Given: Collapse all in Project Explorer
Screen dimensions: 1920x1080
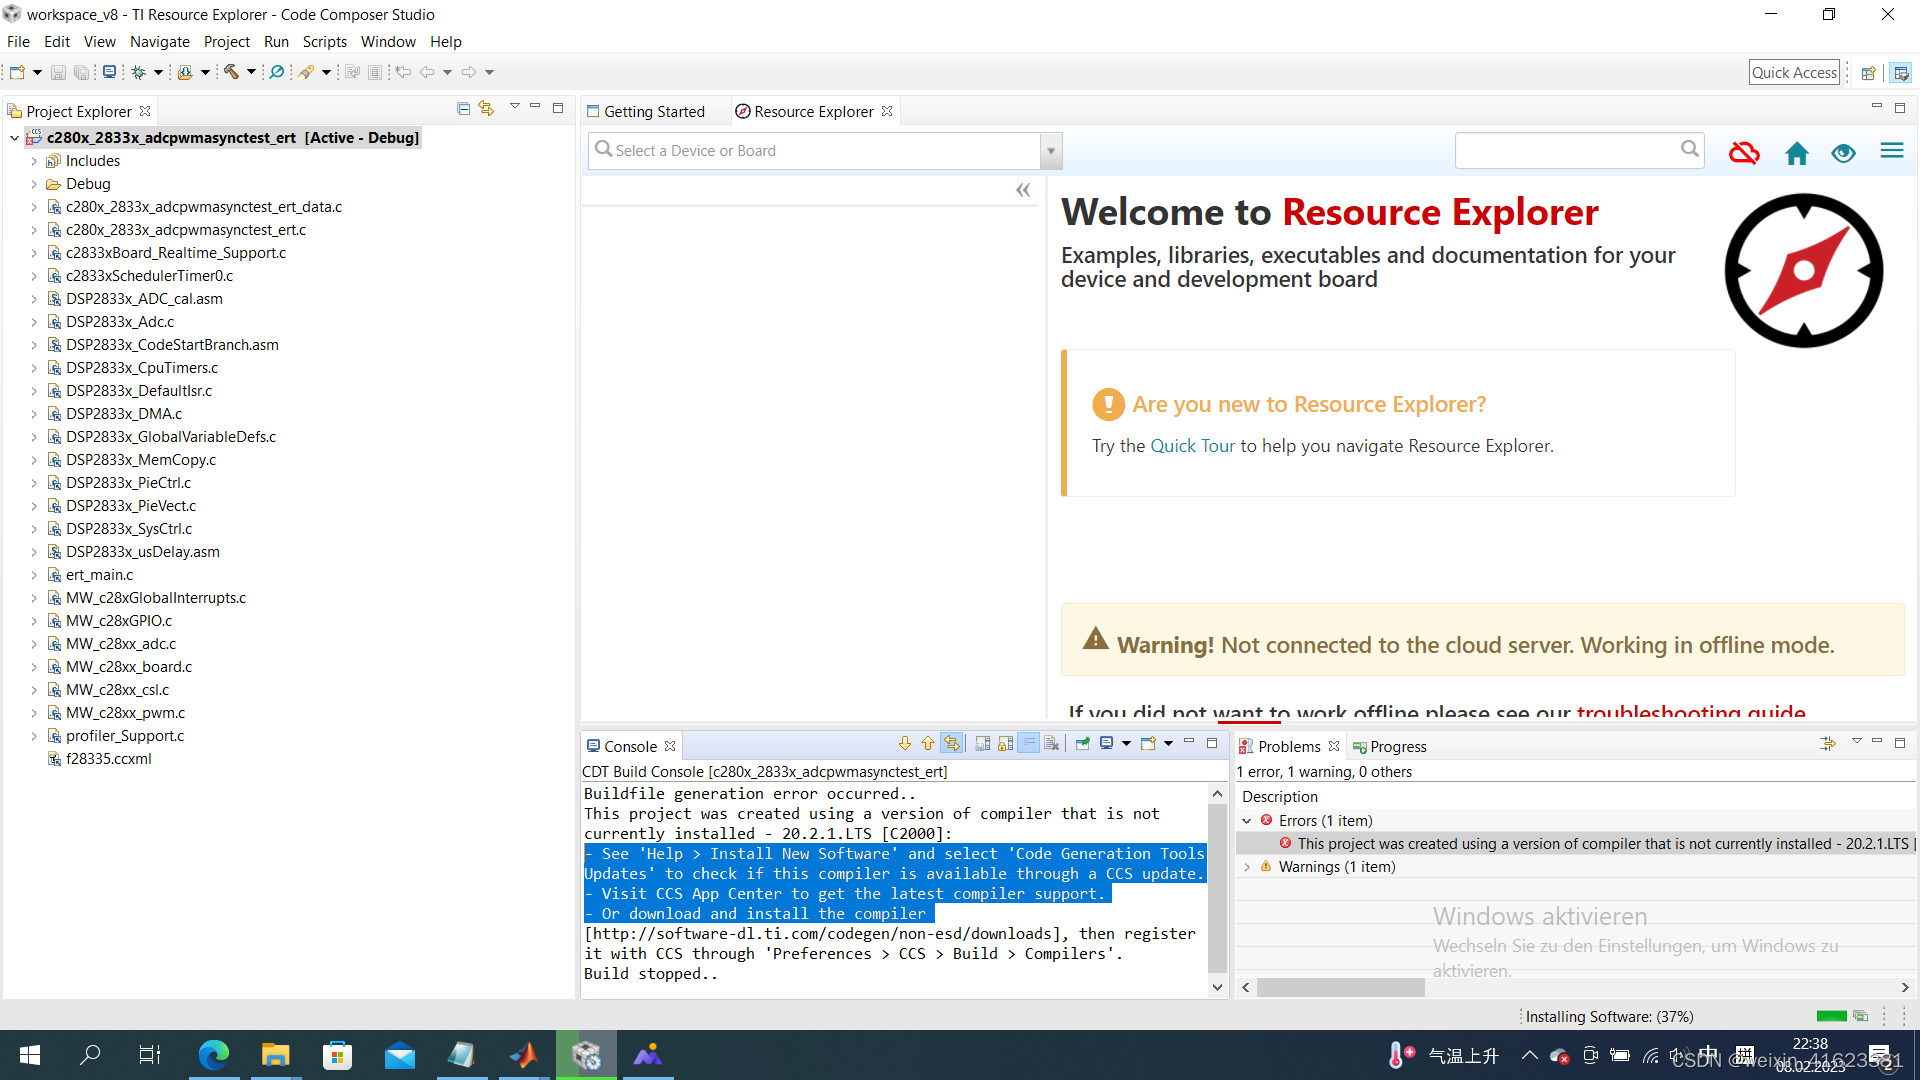Looking at the screenshot, I should coord(463,108).
